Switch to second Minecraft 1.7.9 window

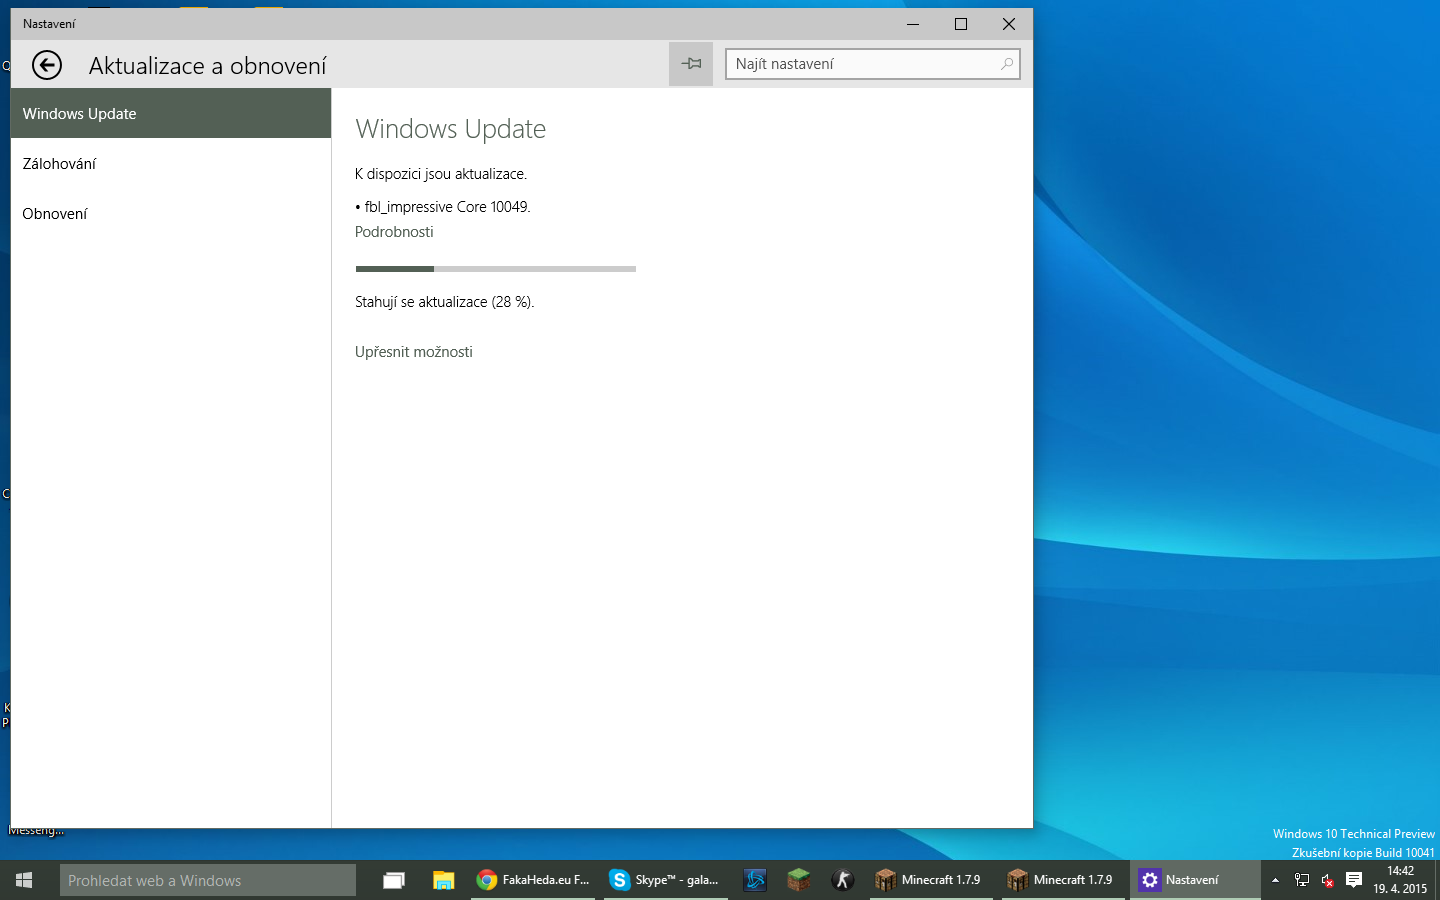click(x=1064, y=880)
